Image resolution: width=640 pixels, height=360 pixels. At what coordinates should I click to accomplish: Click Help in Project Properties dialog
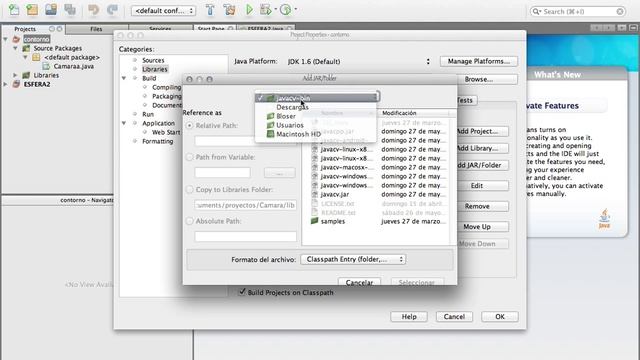(409, 317)
